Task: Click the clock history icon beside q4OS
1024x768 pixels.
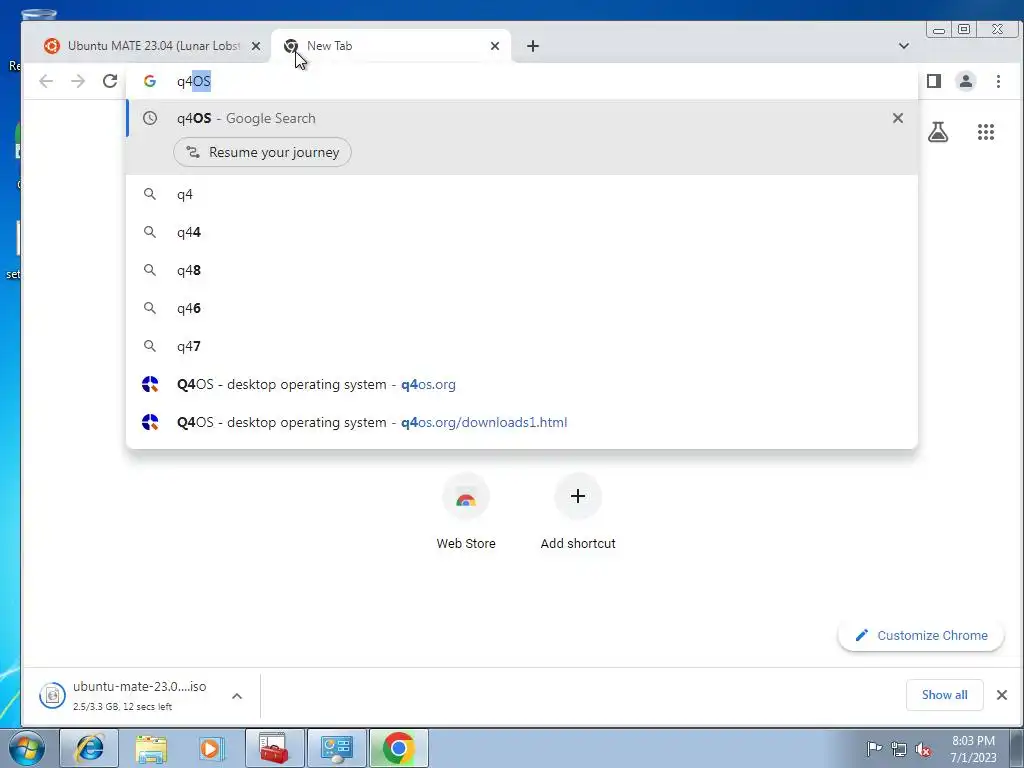Action: [150, 118]
